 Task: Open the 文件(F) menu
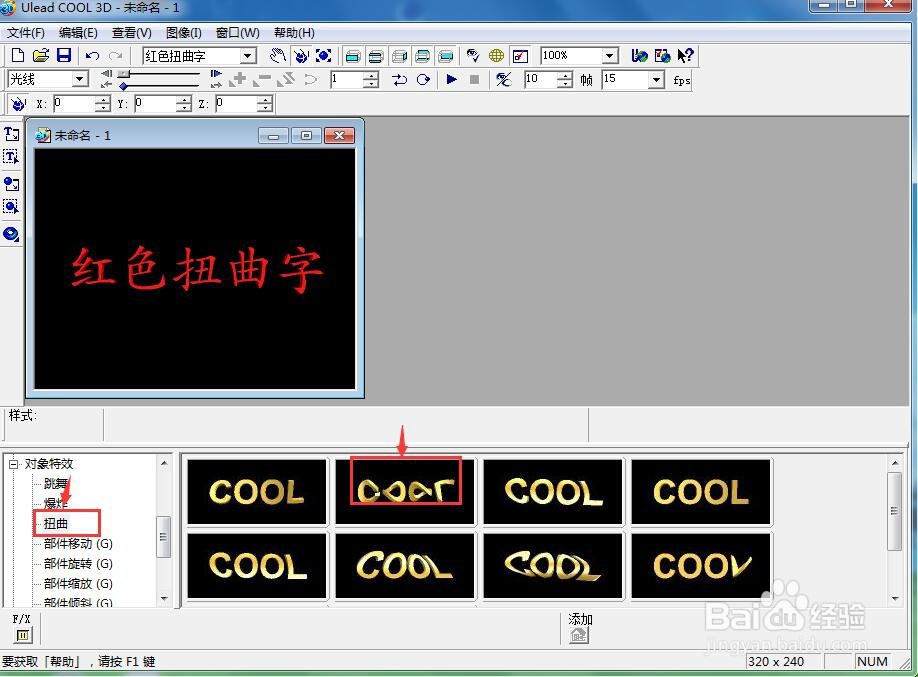pyautogui.click(x=26, y=33)
